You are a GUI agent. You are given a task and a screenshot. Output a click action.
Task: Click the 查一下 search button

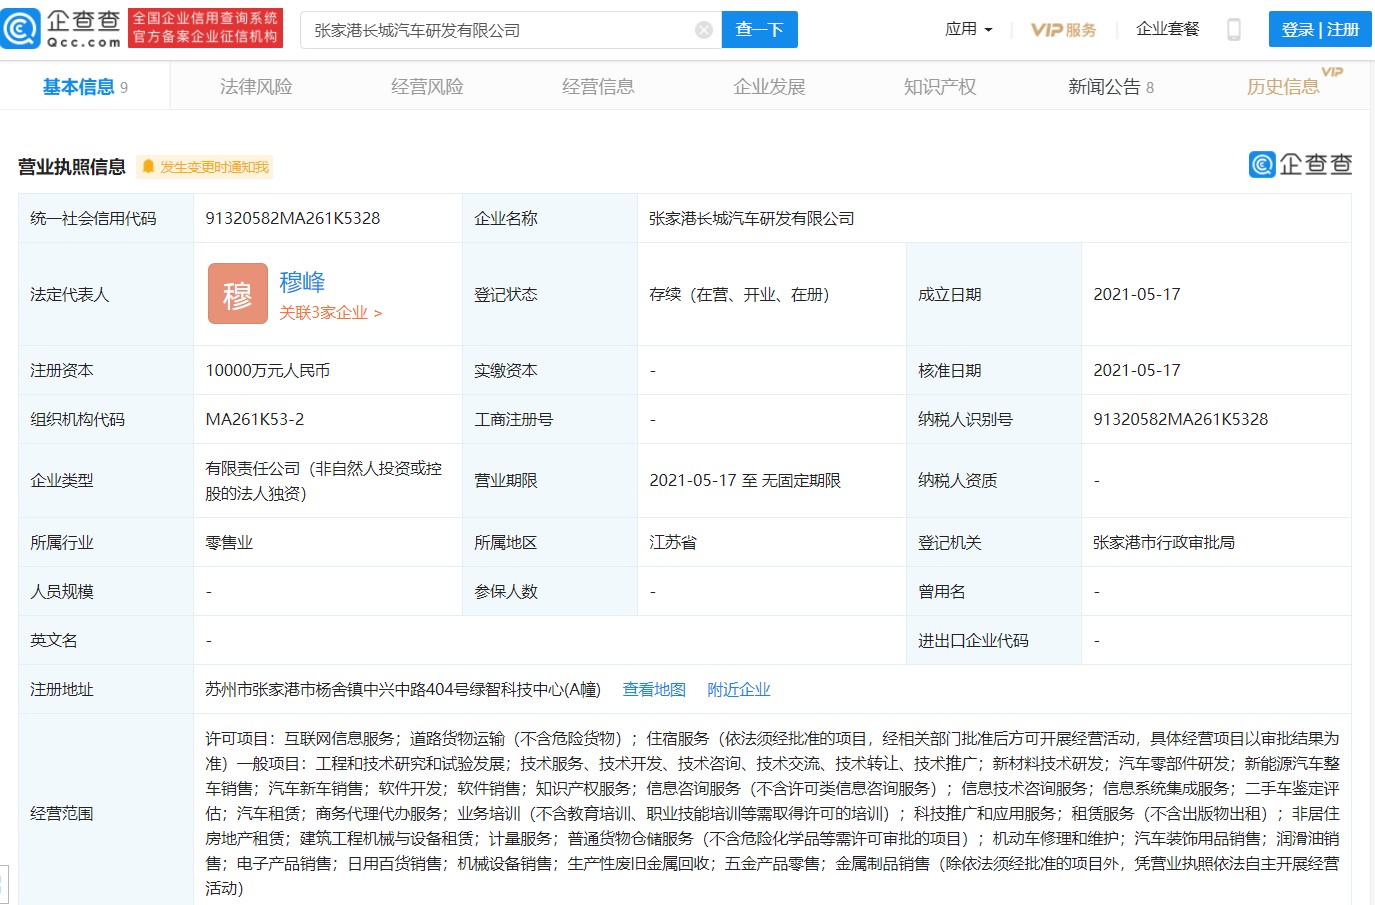point(759,30)
